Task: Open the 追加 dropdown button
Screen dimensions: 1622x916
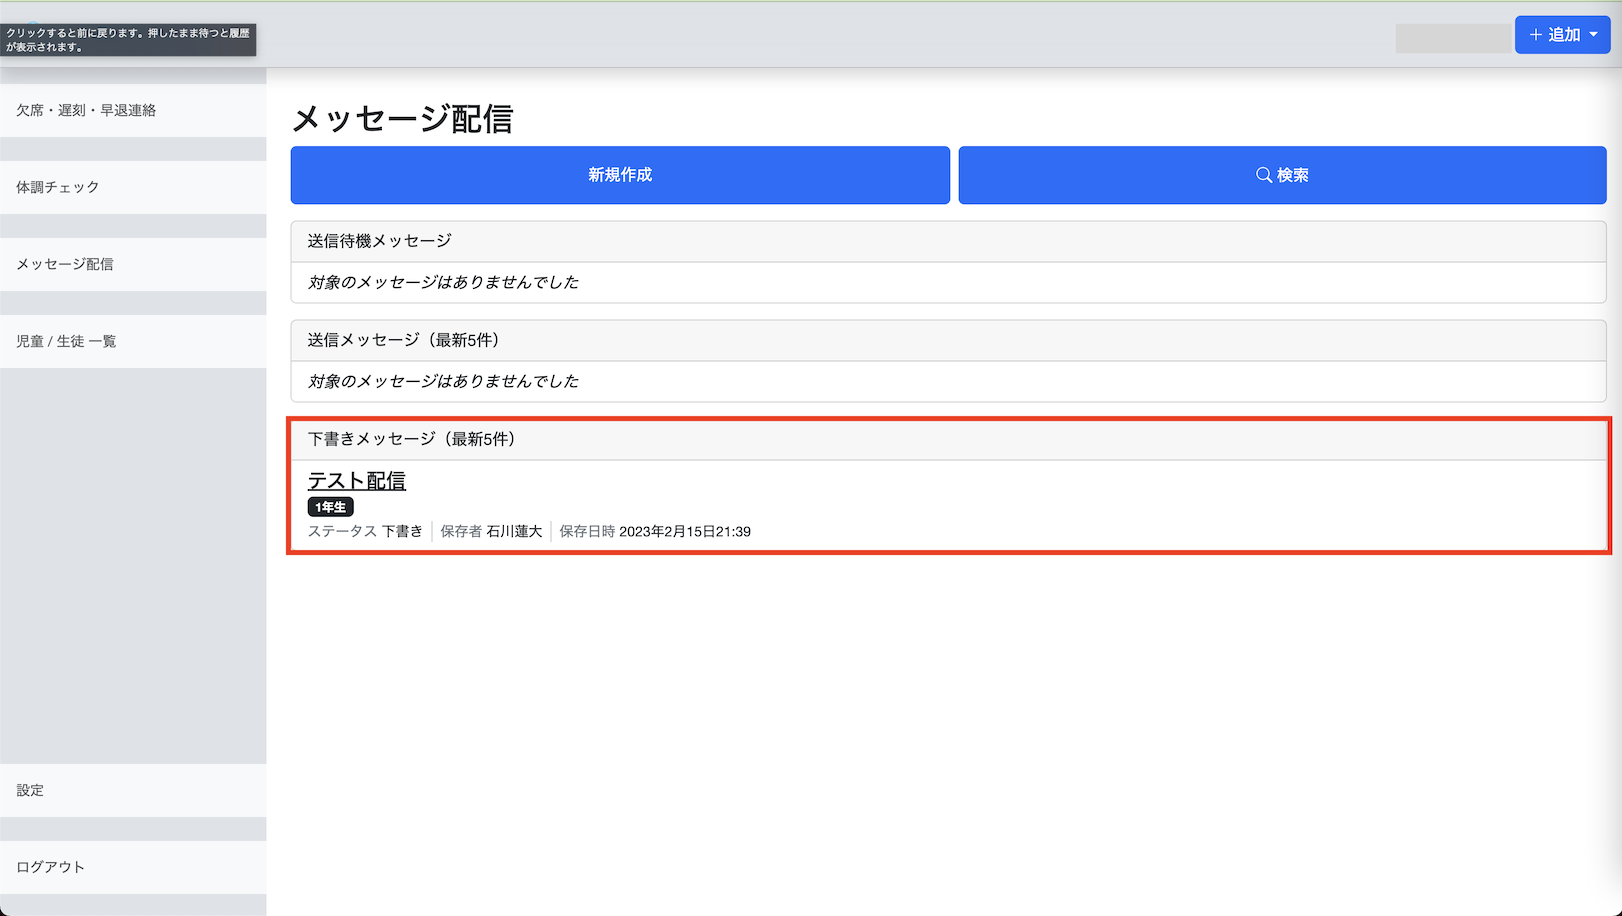Action: coord(1562,35)
